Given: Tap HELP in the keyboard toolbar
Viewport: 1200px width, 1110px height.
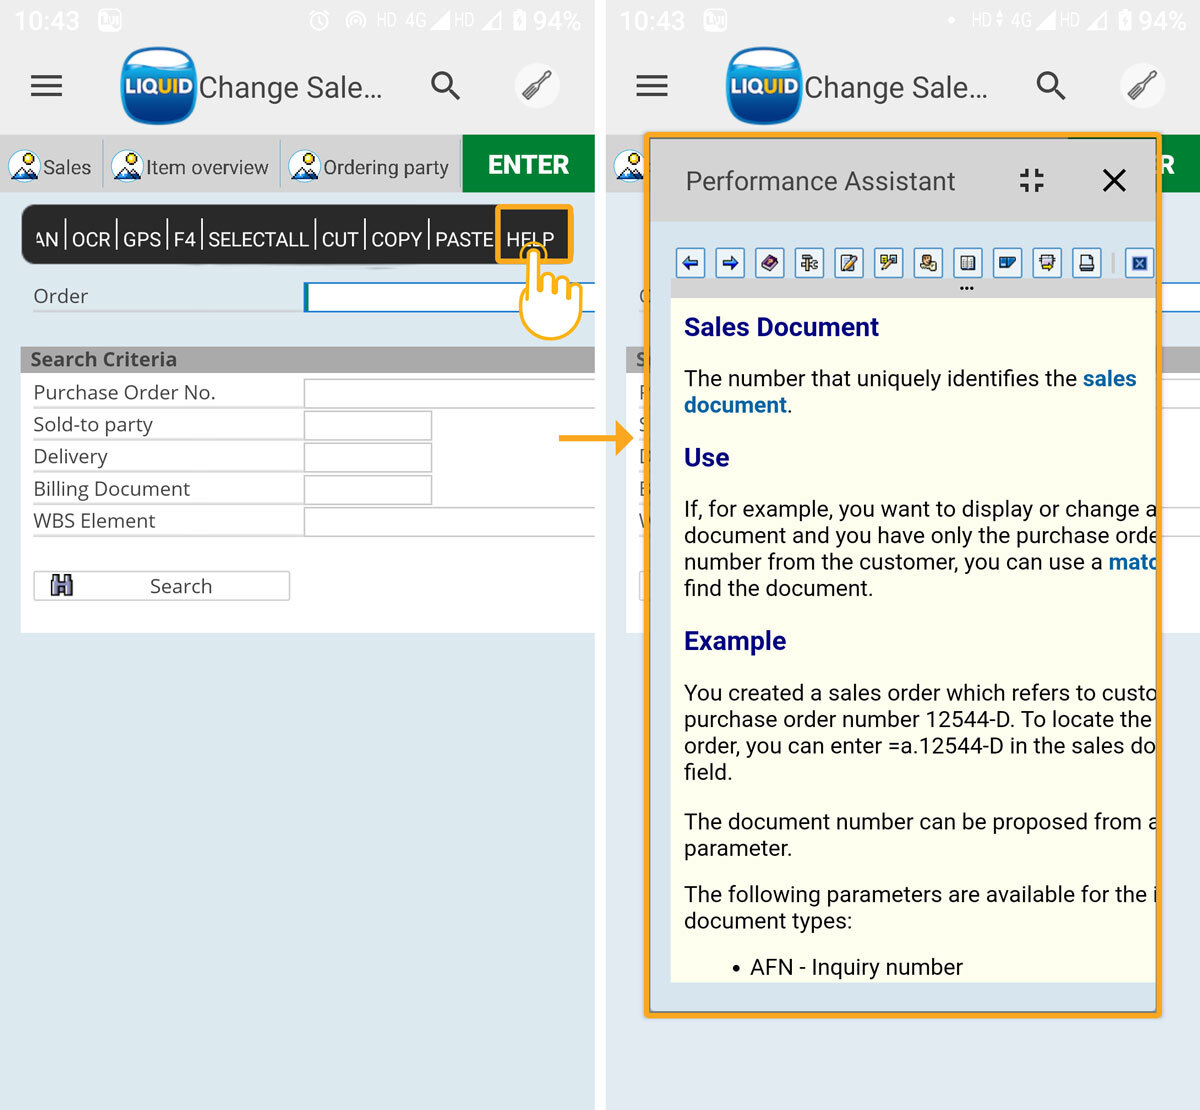Looking at the screenshot, I should pyautogui.click(x=530, y=239).
